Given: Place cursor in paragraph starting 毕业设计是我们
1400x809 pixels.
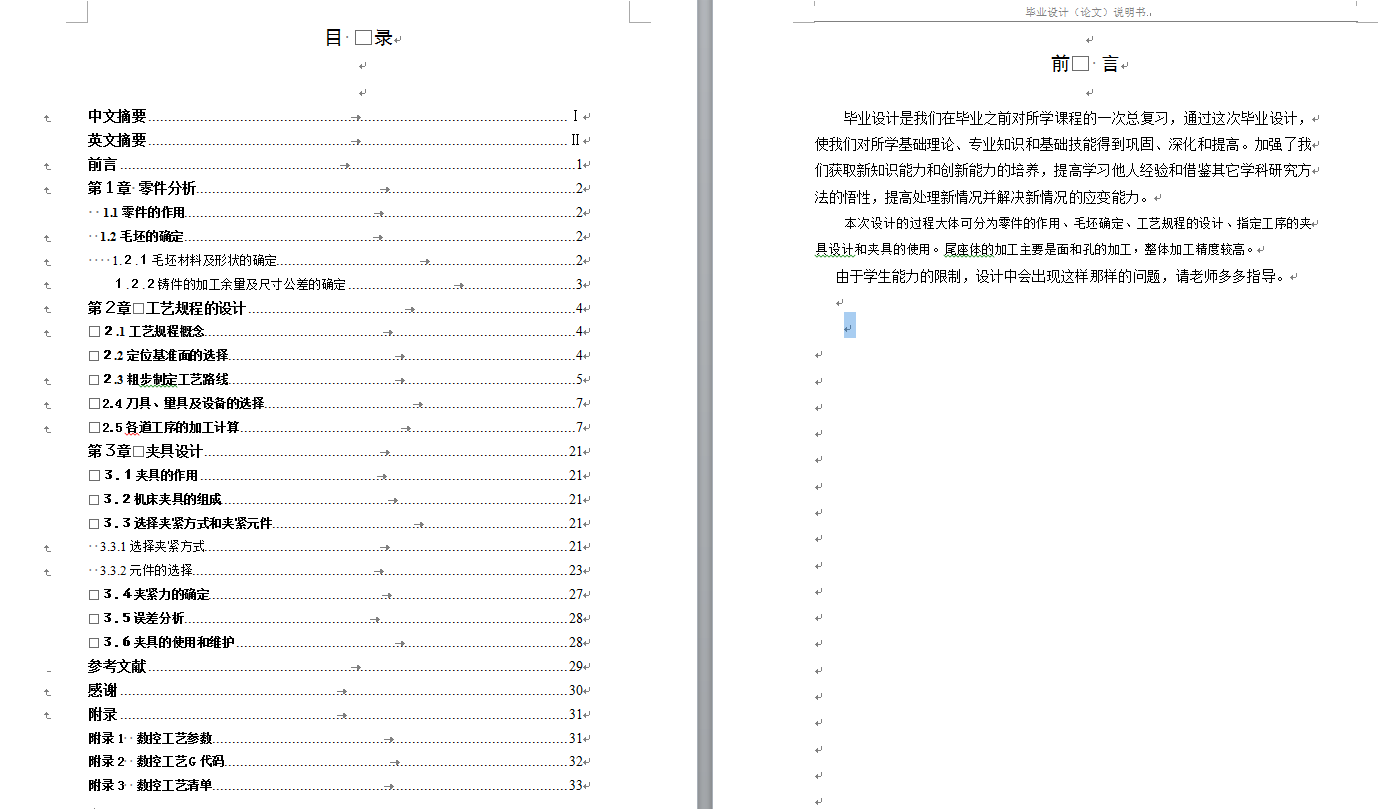Looking at the screenshot, I should point(1065,157).
